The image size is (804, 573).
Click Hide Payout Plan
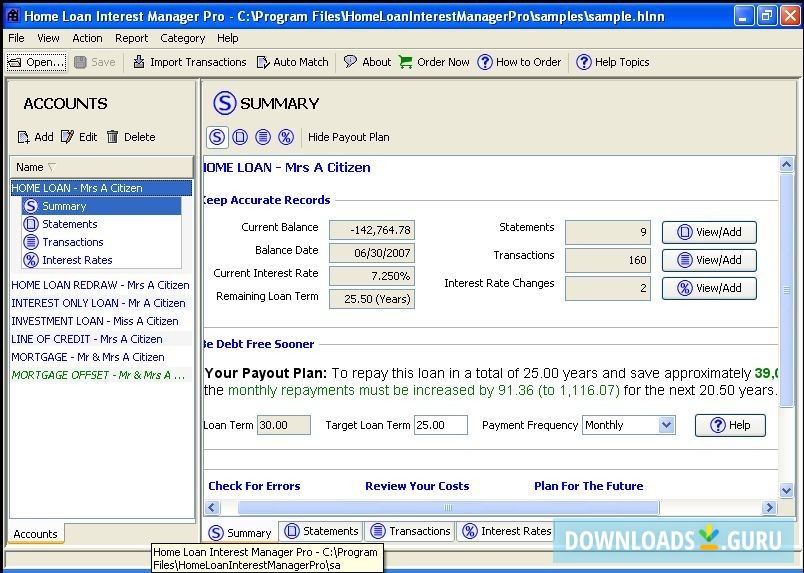349,137
